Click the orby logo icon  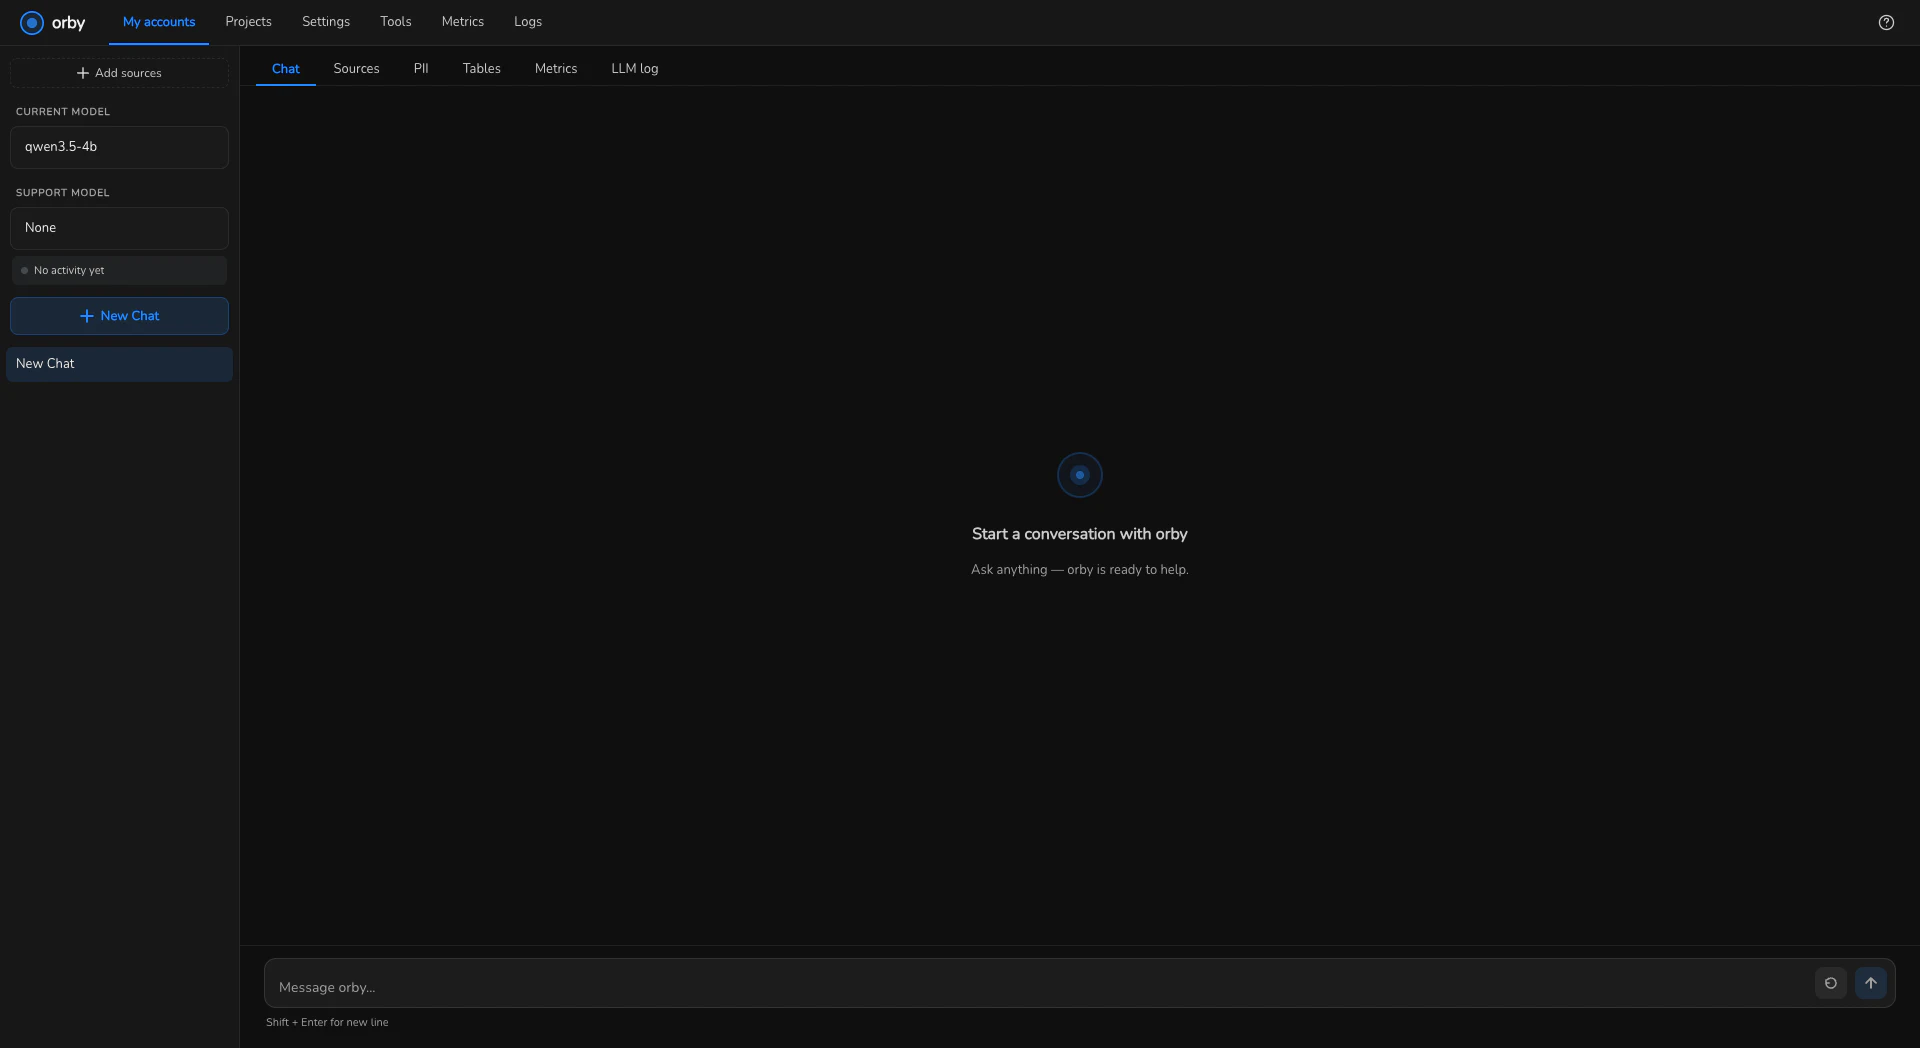[32, 22]
